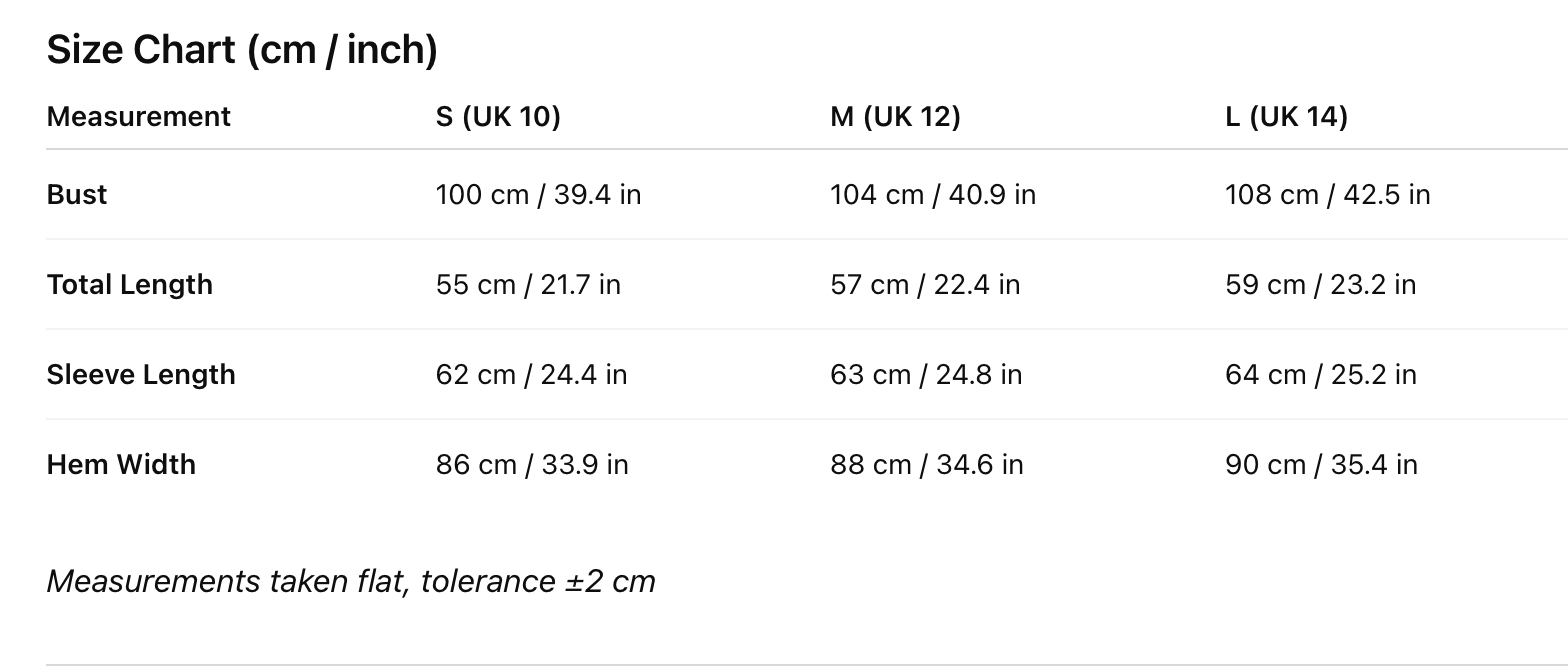Click the Hem Width row label
This screenshot has height=670, width=1568.
tap(121, 465)
